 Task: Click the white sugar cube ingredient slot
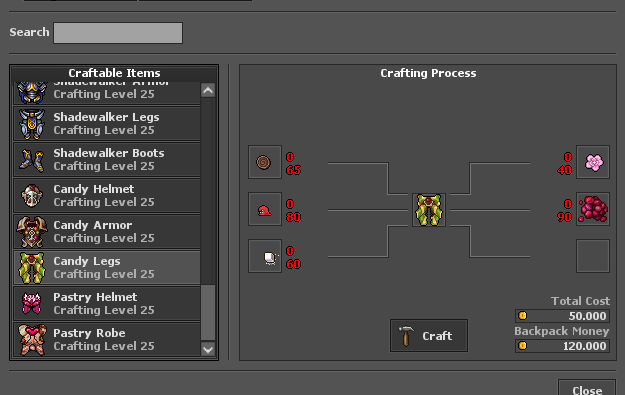(265, 256)
